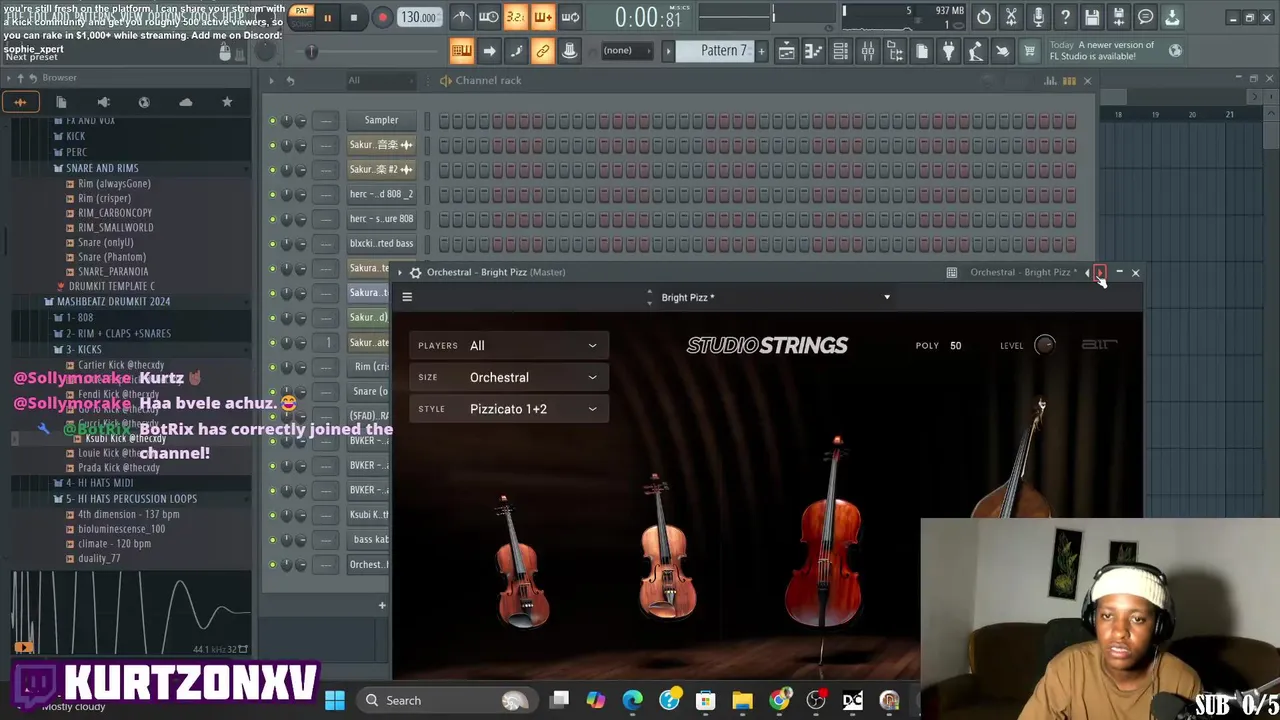
Task: Open the Browser view toolbar icon
Action: 894,51
